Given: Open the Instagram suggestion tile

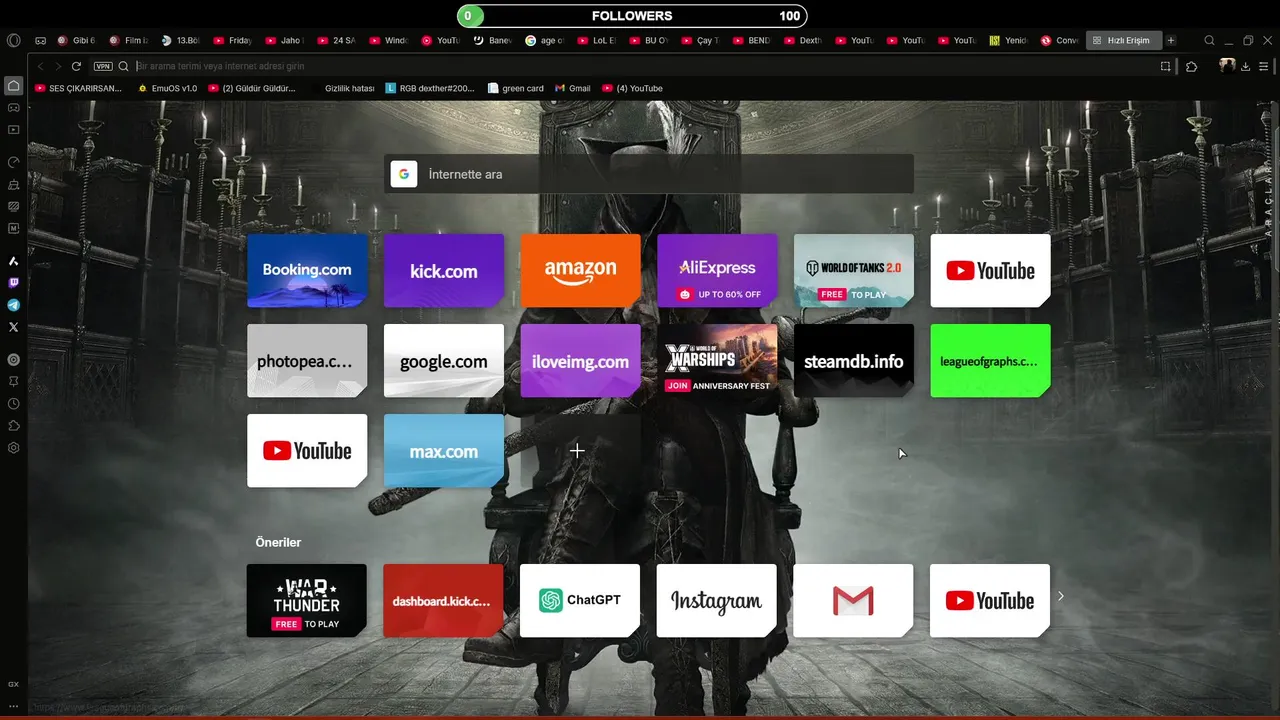Looking at the screenshot, I should pos(717,600).
